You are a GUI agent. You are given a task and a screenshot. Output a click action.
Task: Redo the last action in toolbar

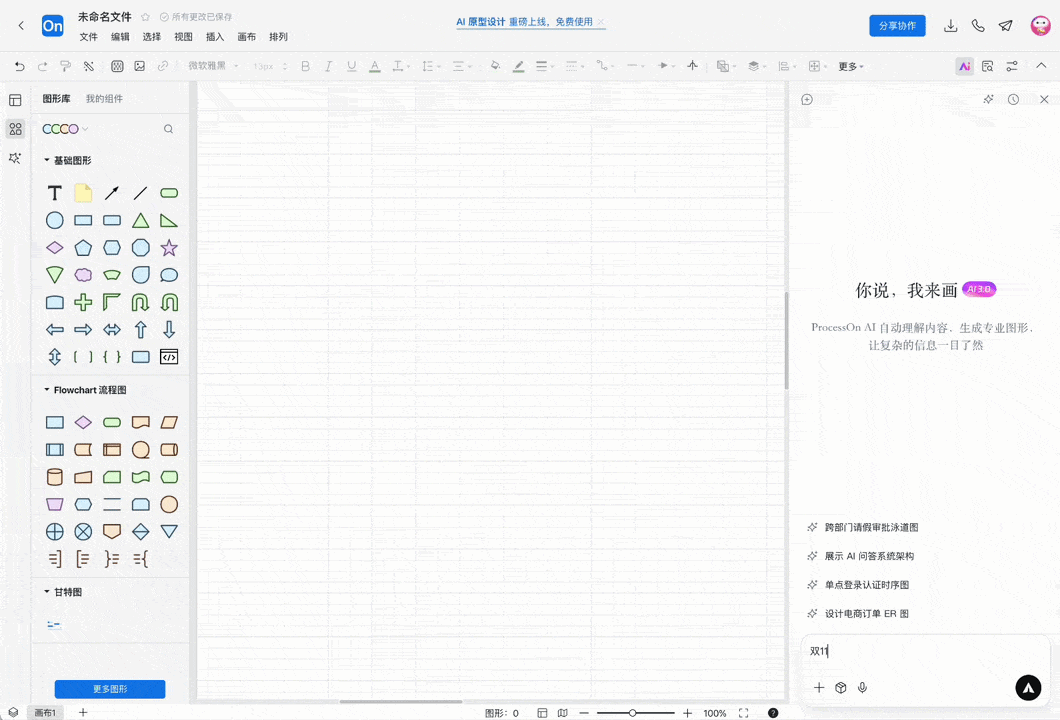43,66
